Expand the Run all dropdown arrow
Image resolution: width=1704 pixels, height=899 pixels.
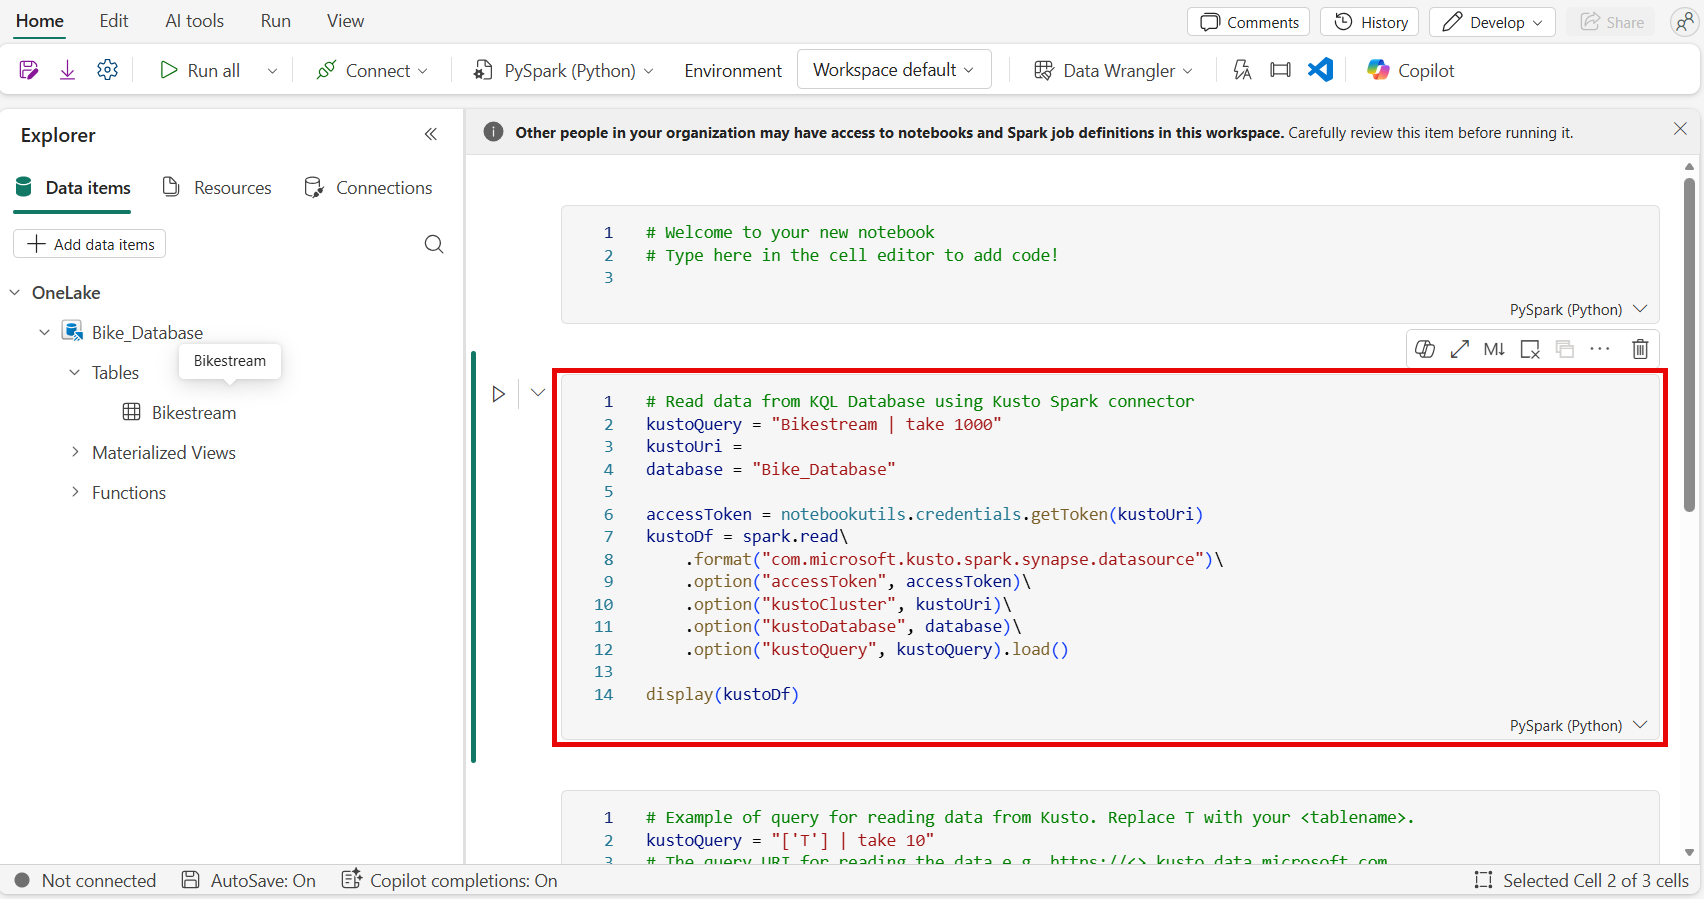coord(272,70)
